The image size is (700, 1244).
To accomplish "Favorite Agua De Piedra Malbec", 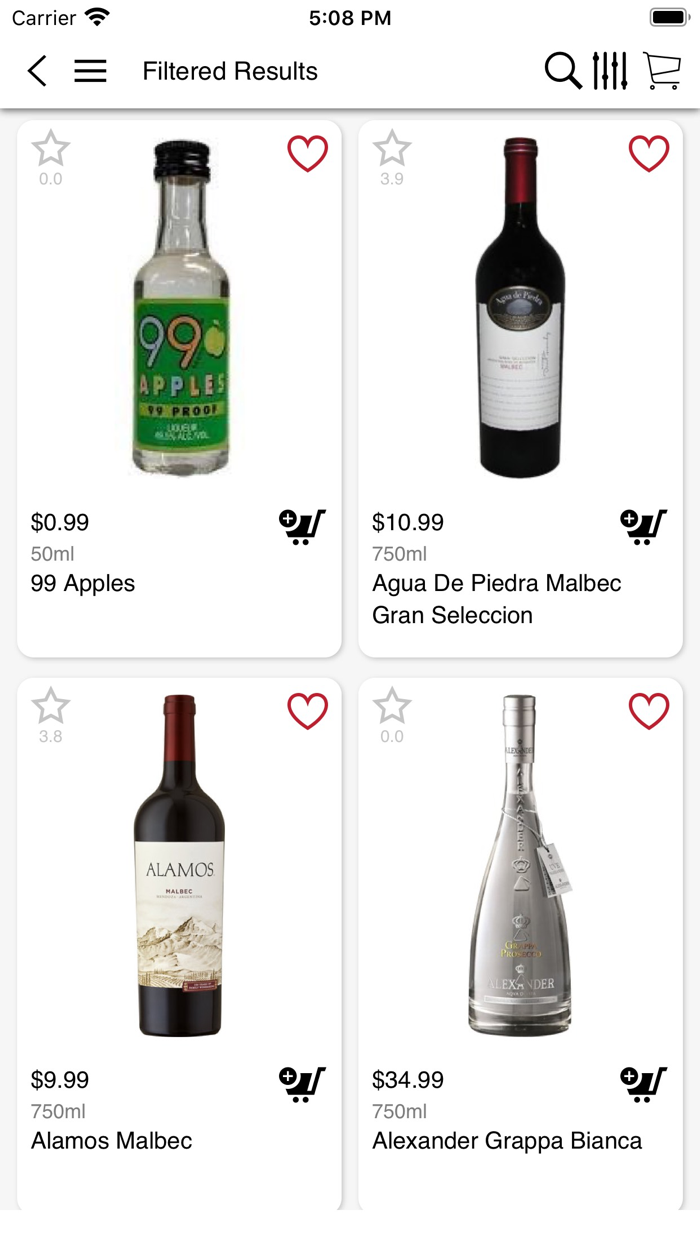I will 649,154.
